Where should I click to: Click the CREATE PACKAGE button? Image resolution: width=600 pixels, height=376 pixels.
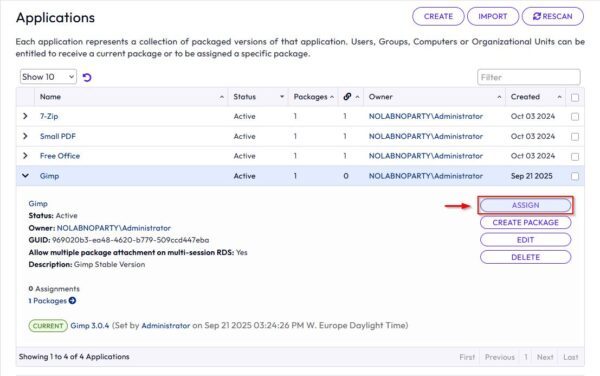pos(525,223)
